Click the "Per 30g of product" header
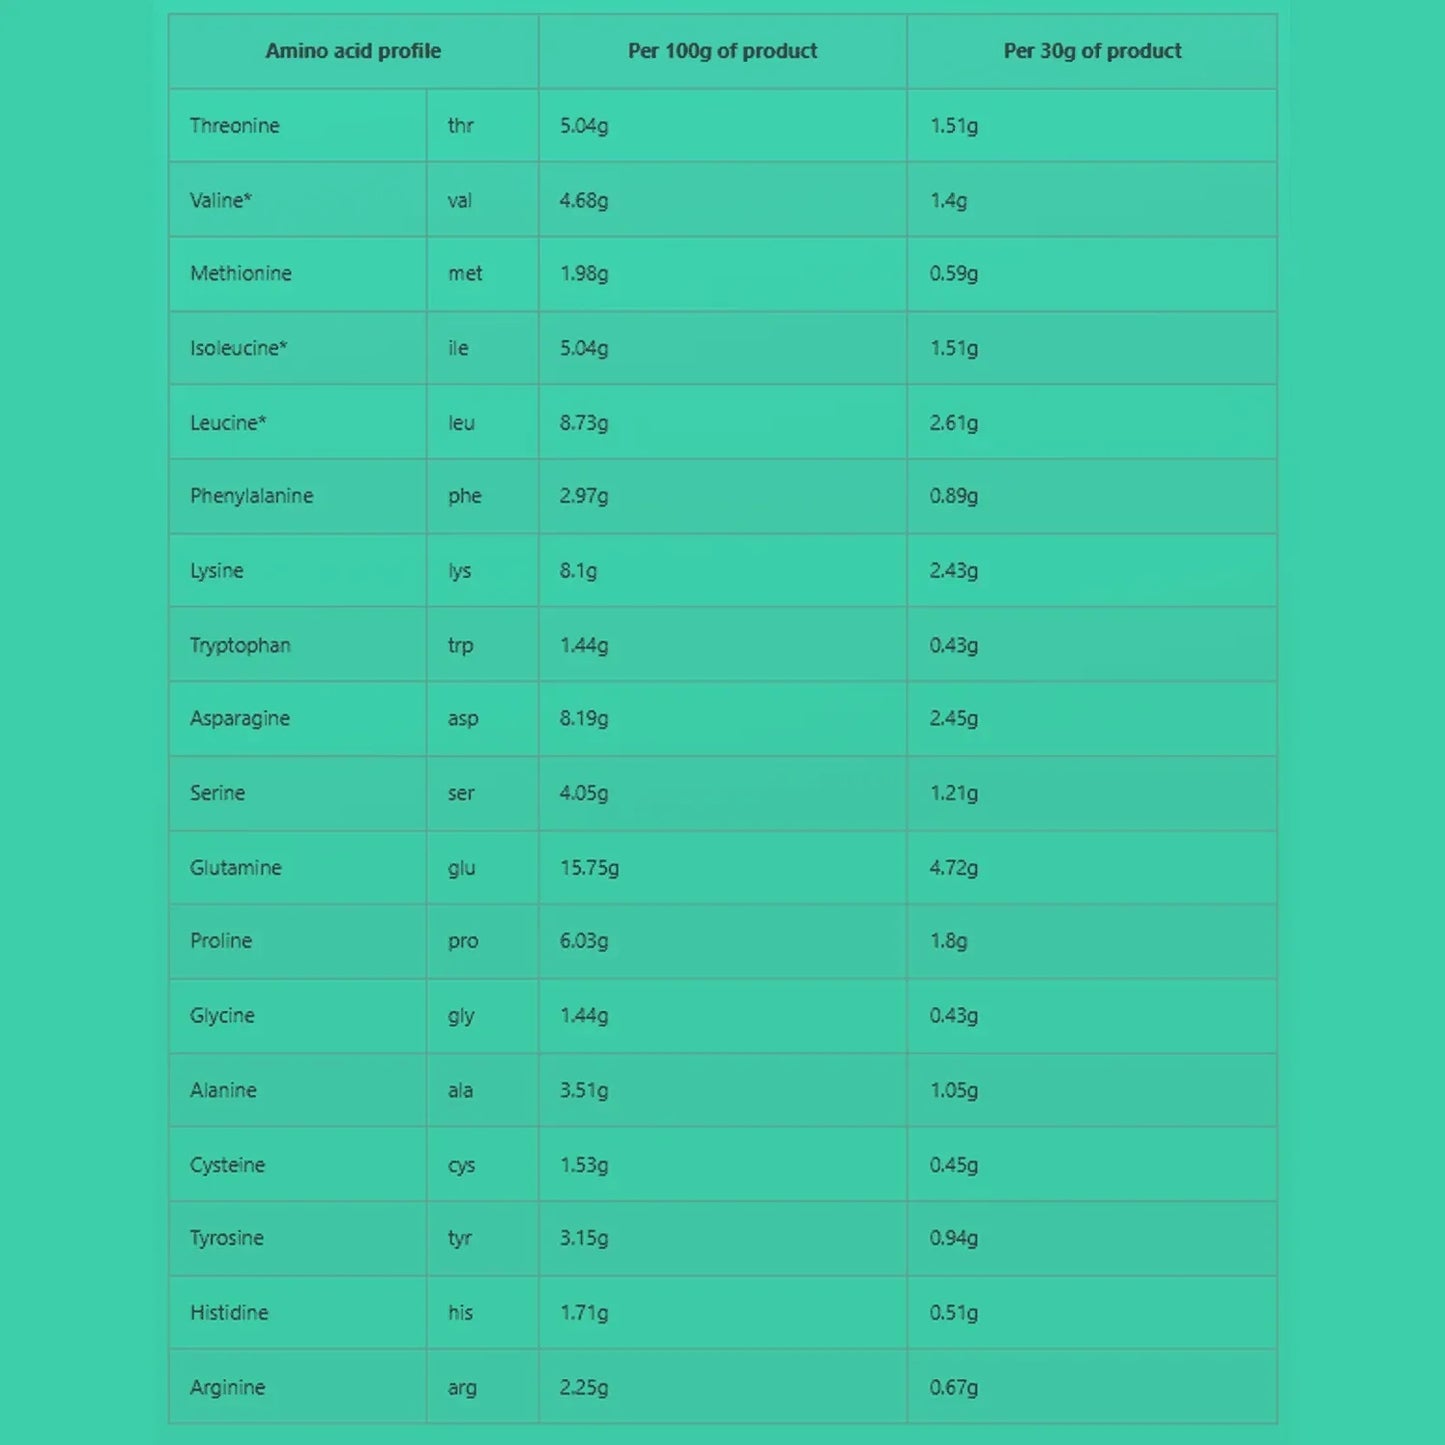Image resolution: width=1445 pixels, height=1445 pixels. (x=1092, y=51)
